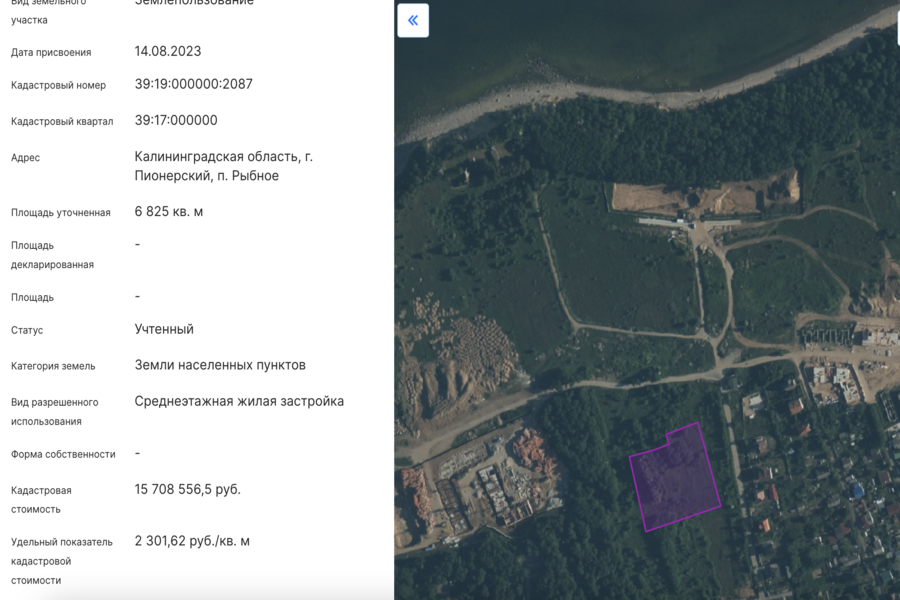Click the Кадастровый номер label
Image resolution: width=900 pixels, height=600 pixels.
coord(58,86)
